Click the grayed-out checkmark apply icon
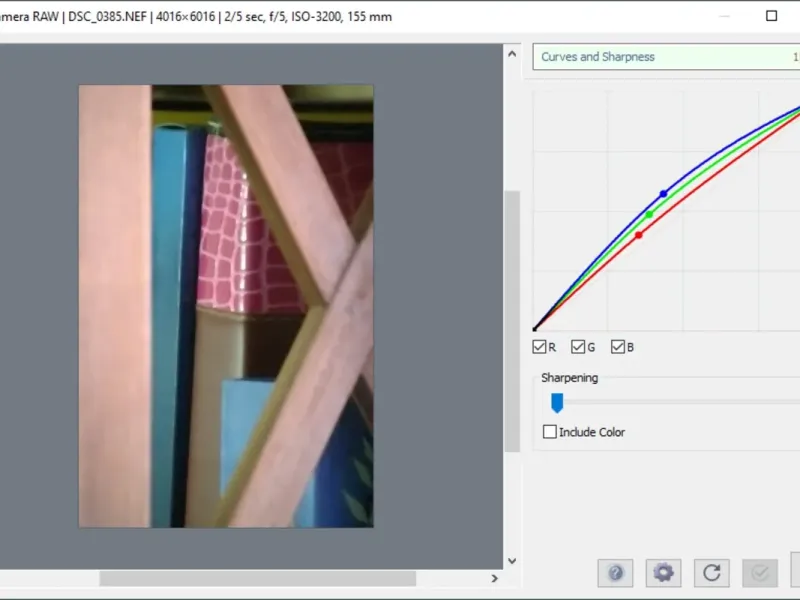This screenshot has width=800, height=600. coord(760,573)
